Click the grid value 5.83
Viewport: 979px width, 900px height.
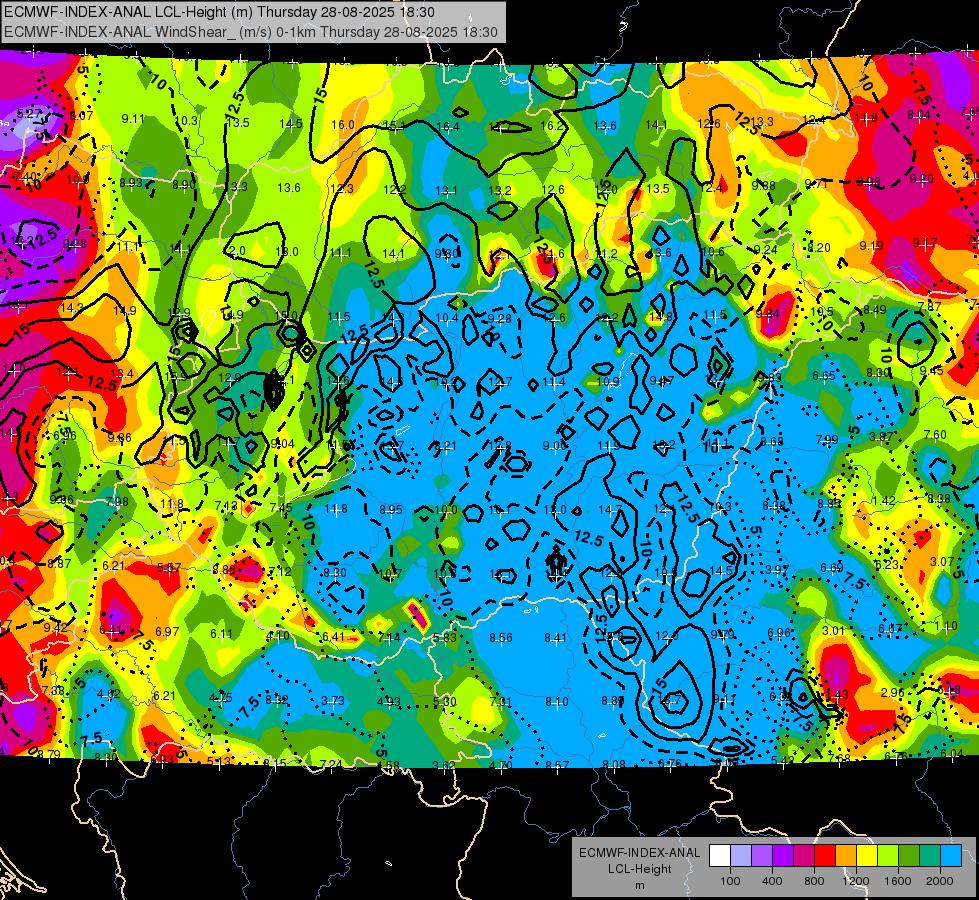pos(445,638)
